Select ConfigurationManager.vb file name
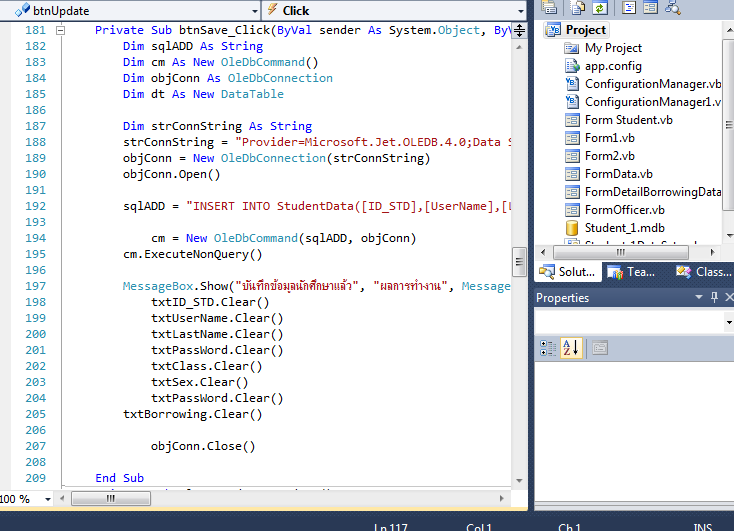Screen dimensions: 734x531 [x=653, y=84]
